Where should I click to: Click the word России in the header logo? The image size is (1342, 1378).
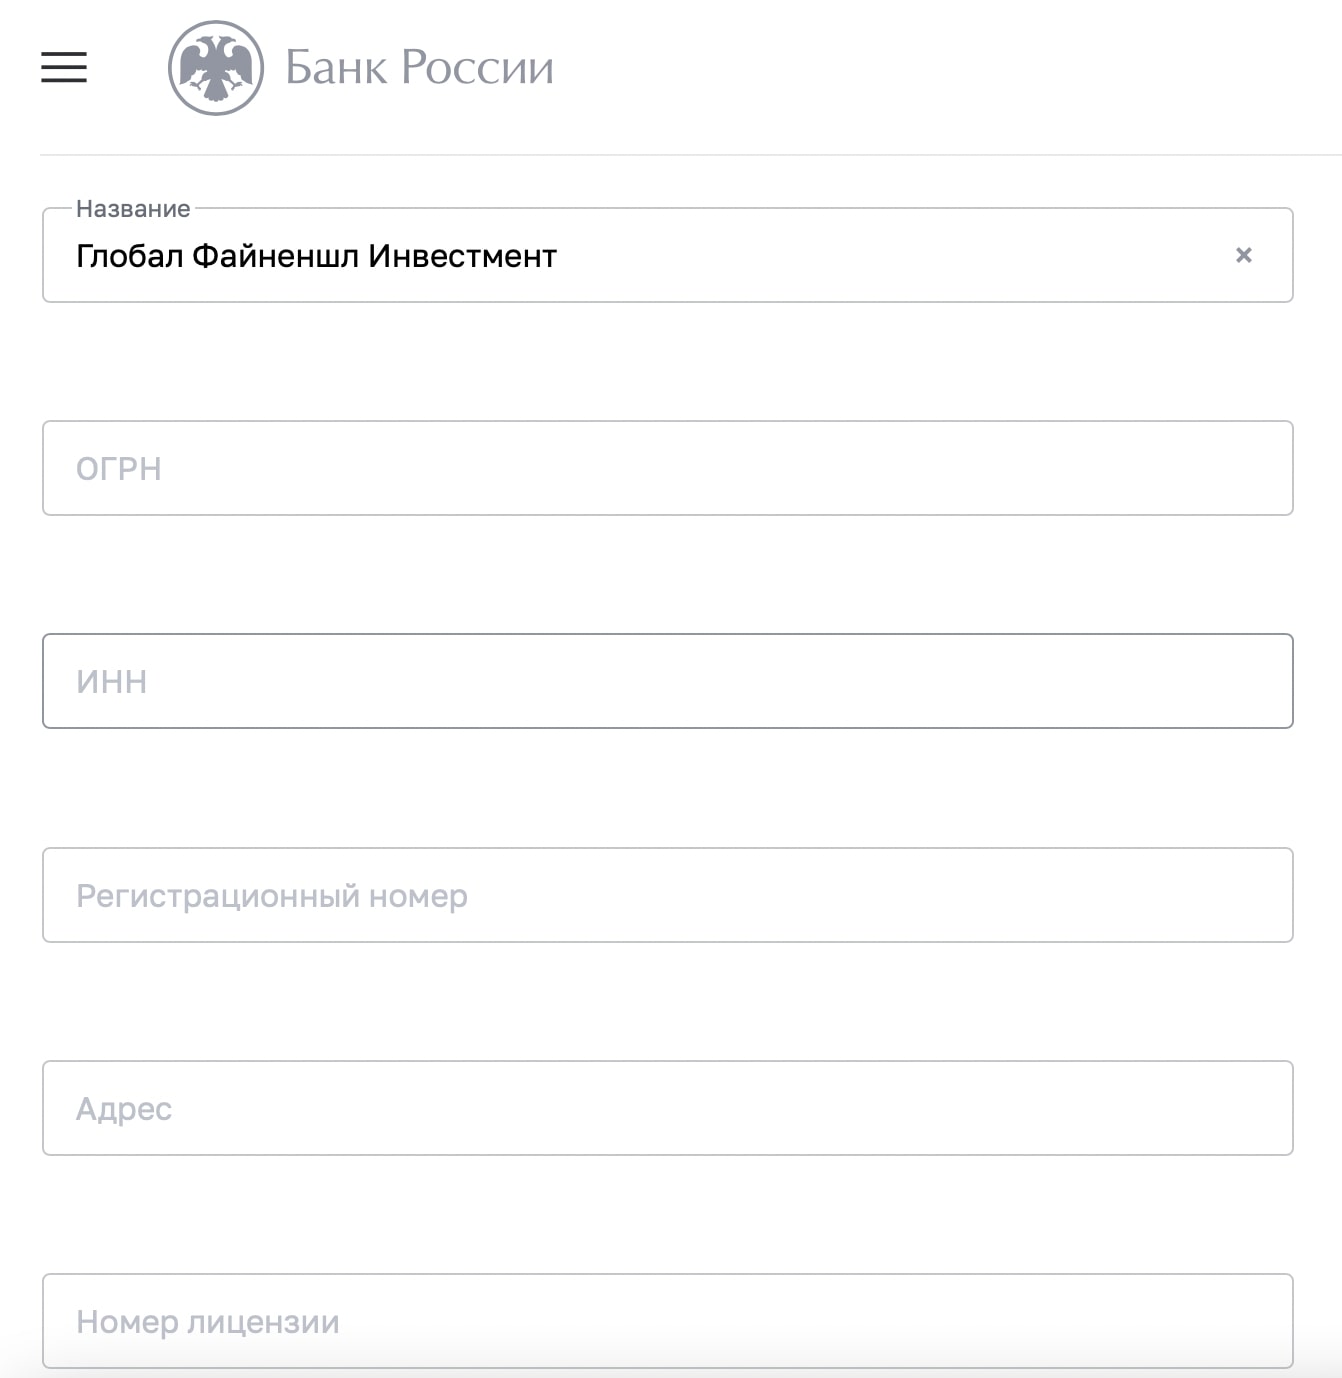[x=477, y=68]
